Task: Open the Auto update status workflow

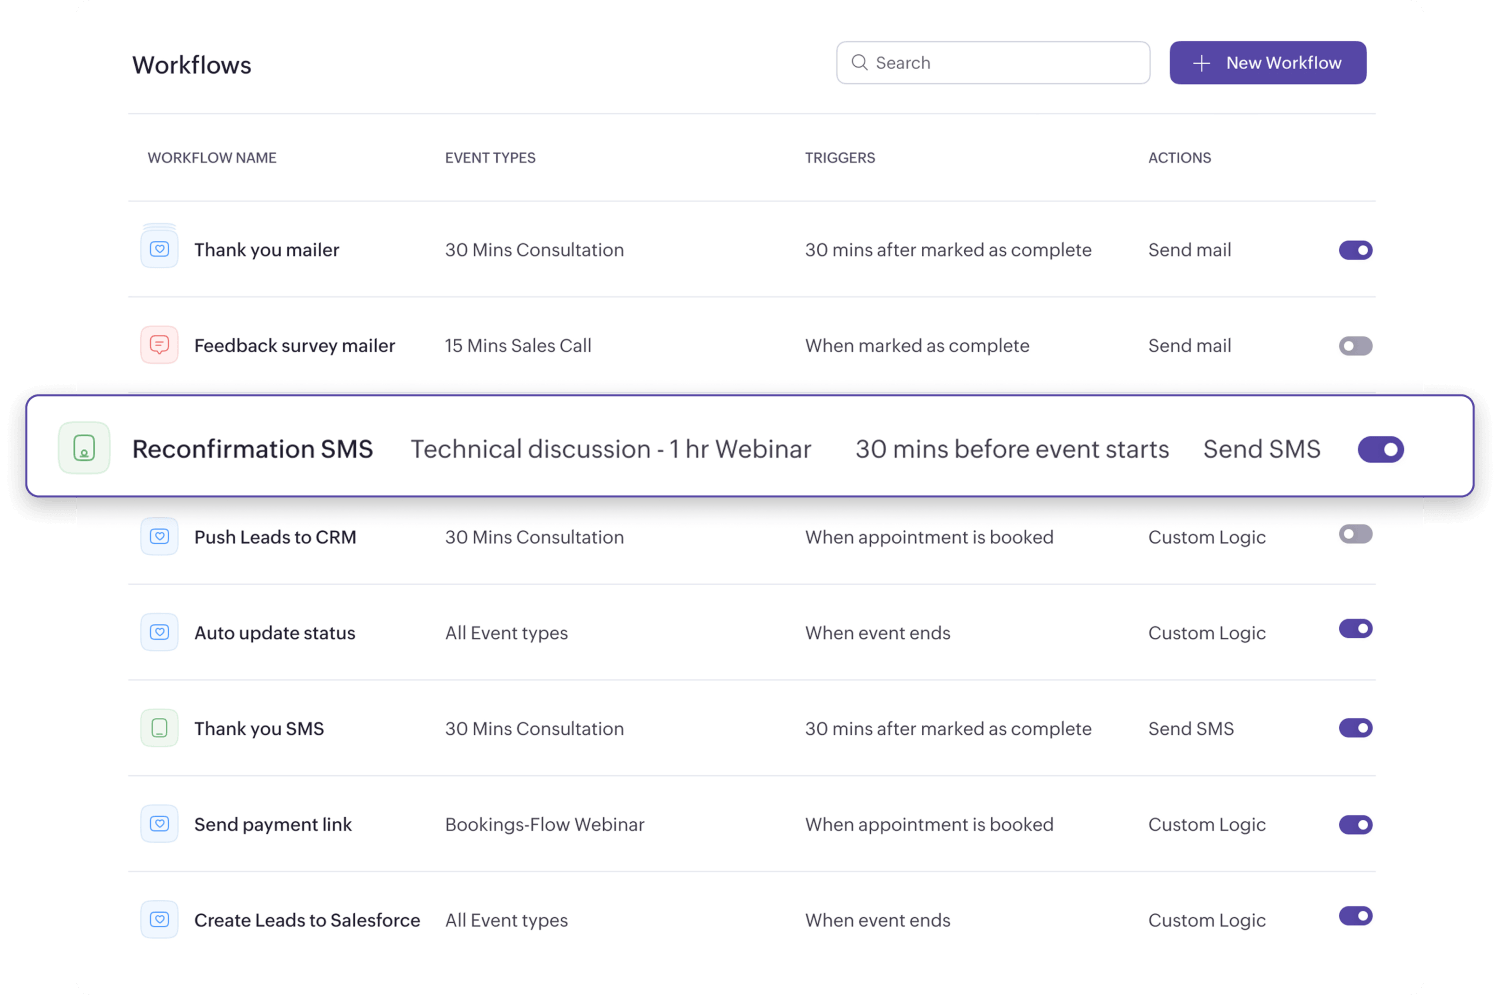Action: pos(274,633)
